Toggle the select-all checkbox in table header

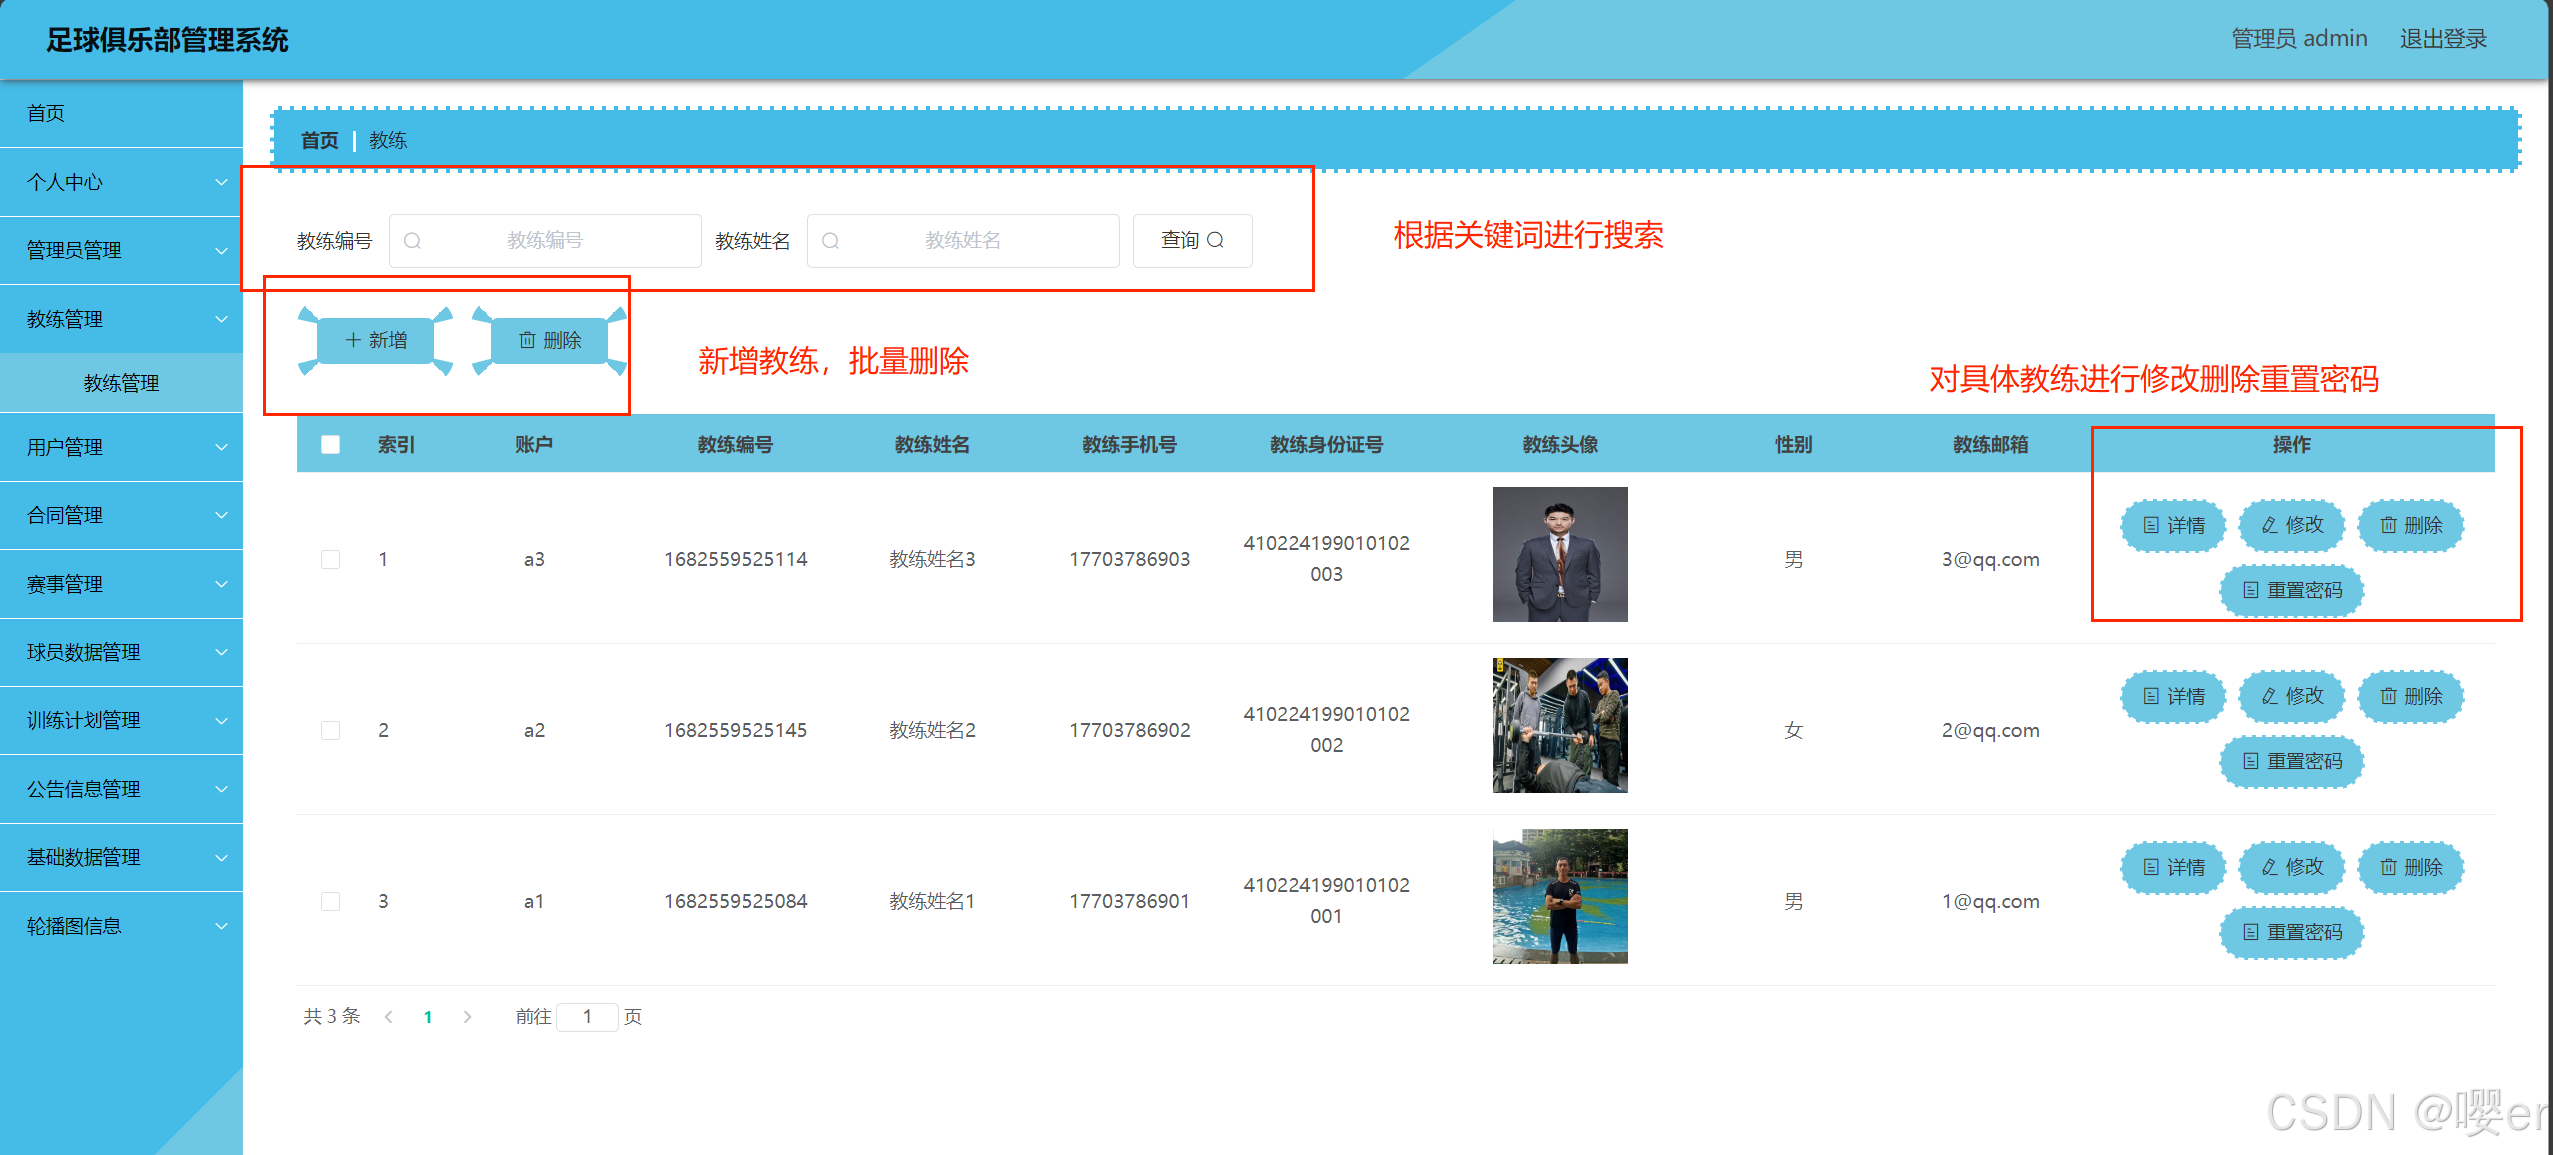pyautogui.click(x=330, y=444)
